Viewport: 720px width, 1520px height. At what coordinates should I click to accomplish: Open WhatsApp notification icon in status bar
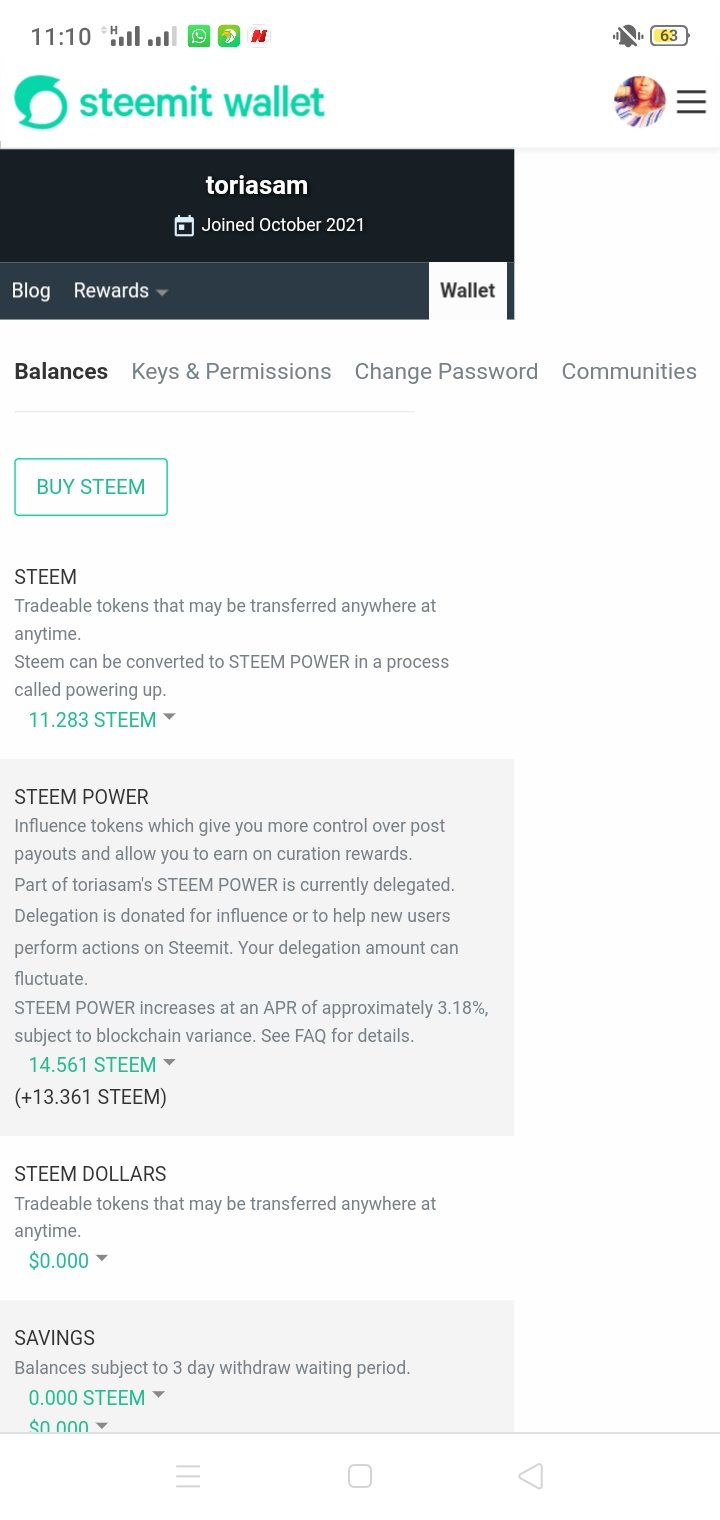[200, 36]
